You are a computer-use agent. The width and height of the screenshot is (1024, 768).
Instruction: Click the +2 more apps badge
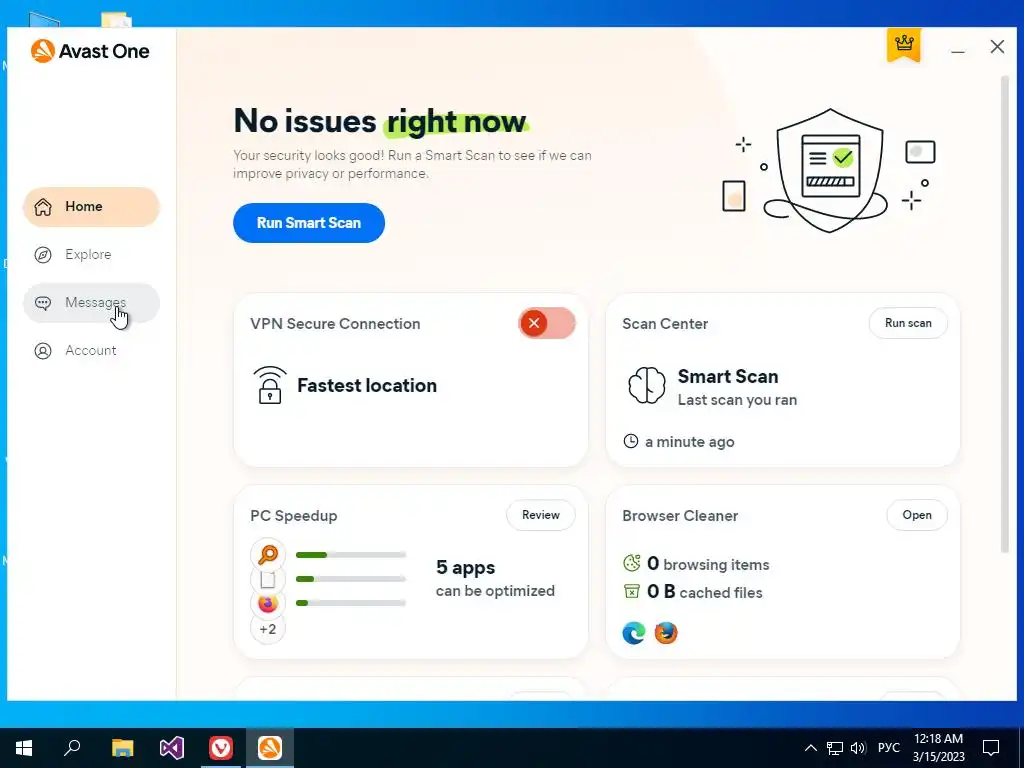[x=268, y=630]
